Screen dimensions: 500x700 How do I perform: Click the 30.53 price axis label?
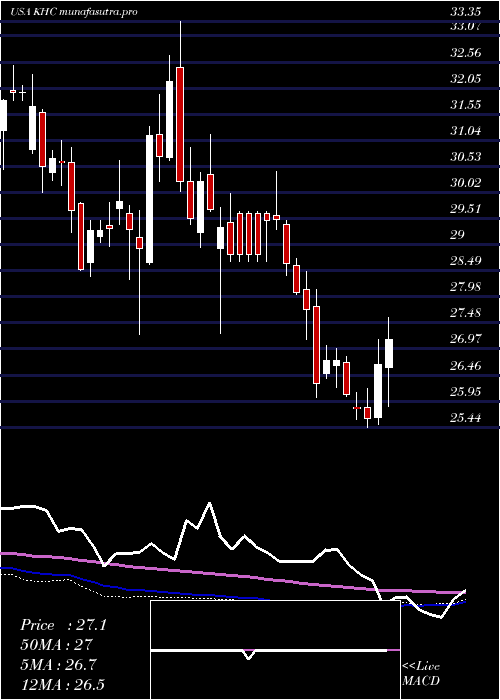point(466,157)
